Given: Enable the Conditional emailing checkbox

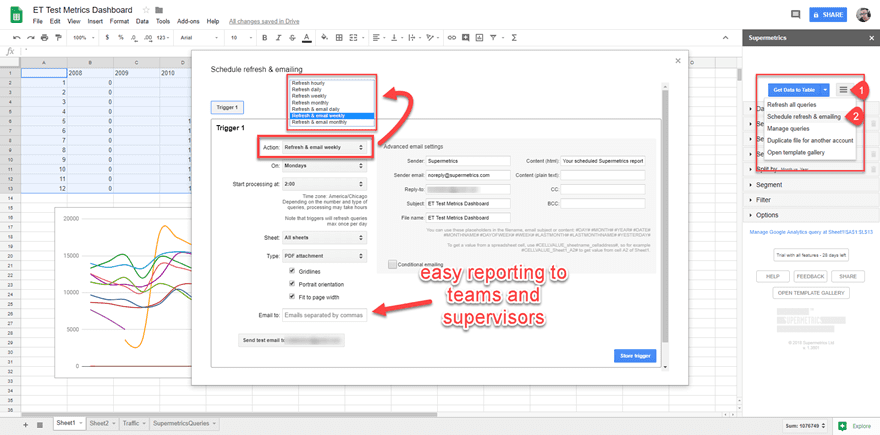Looking at the screenshot, I should click(x=392, y=264).
